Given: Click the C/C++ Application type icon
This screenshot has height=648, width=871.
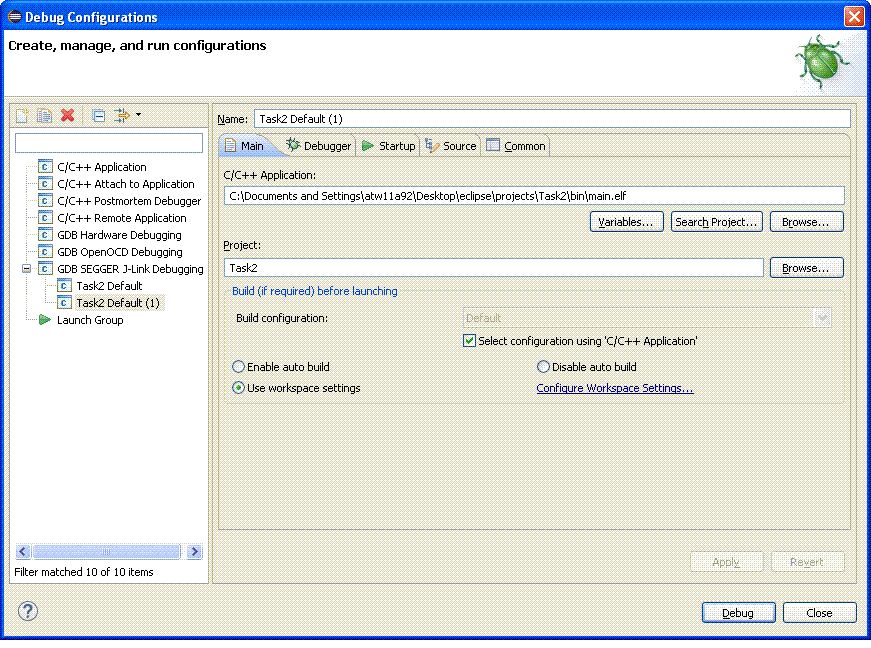Looking at the screenshot, I should [x=46, y=167].
